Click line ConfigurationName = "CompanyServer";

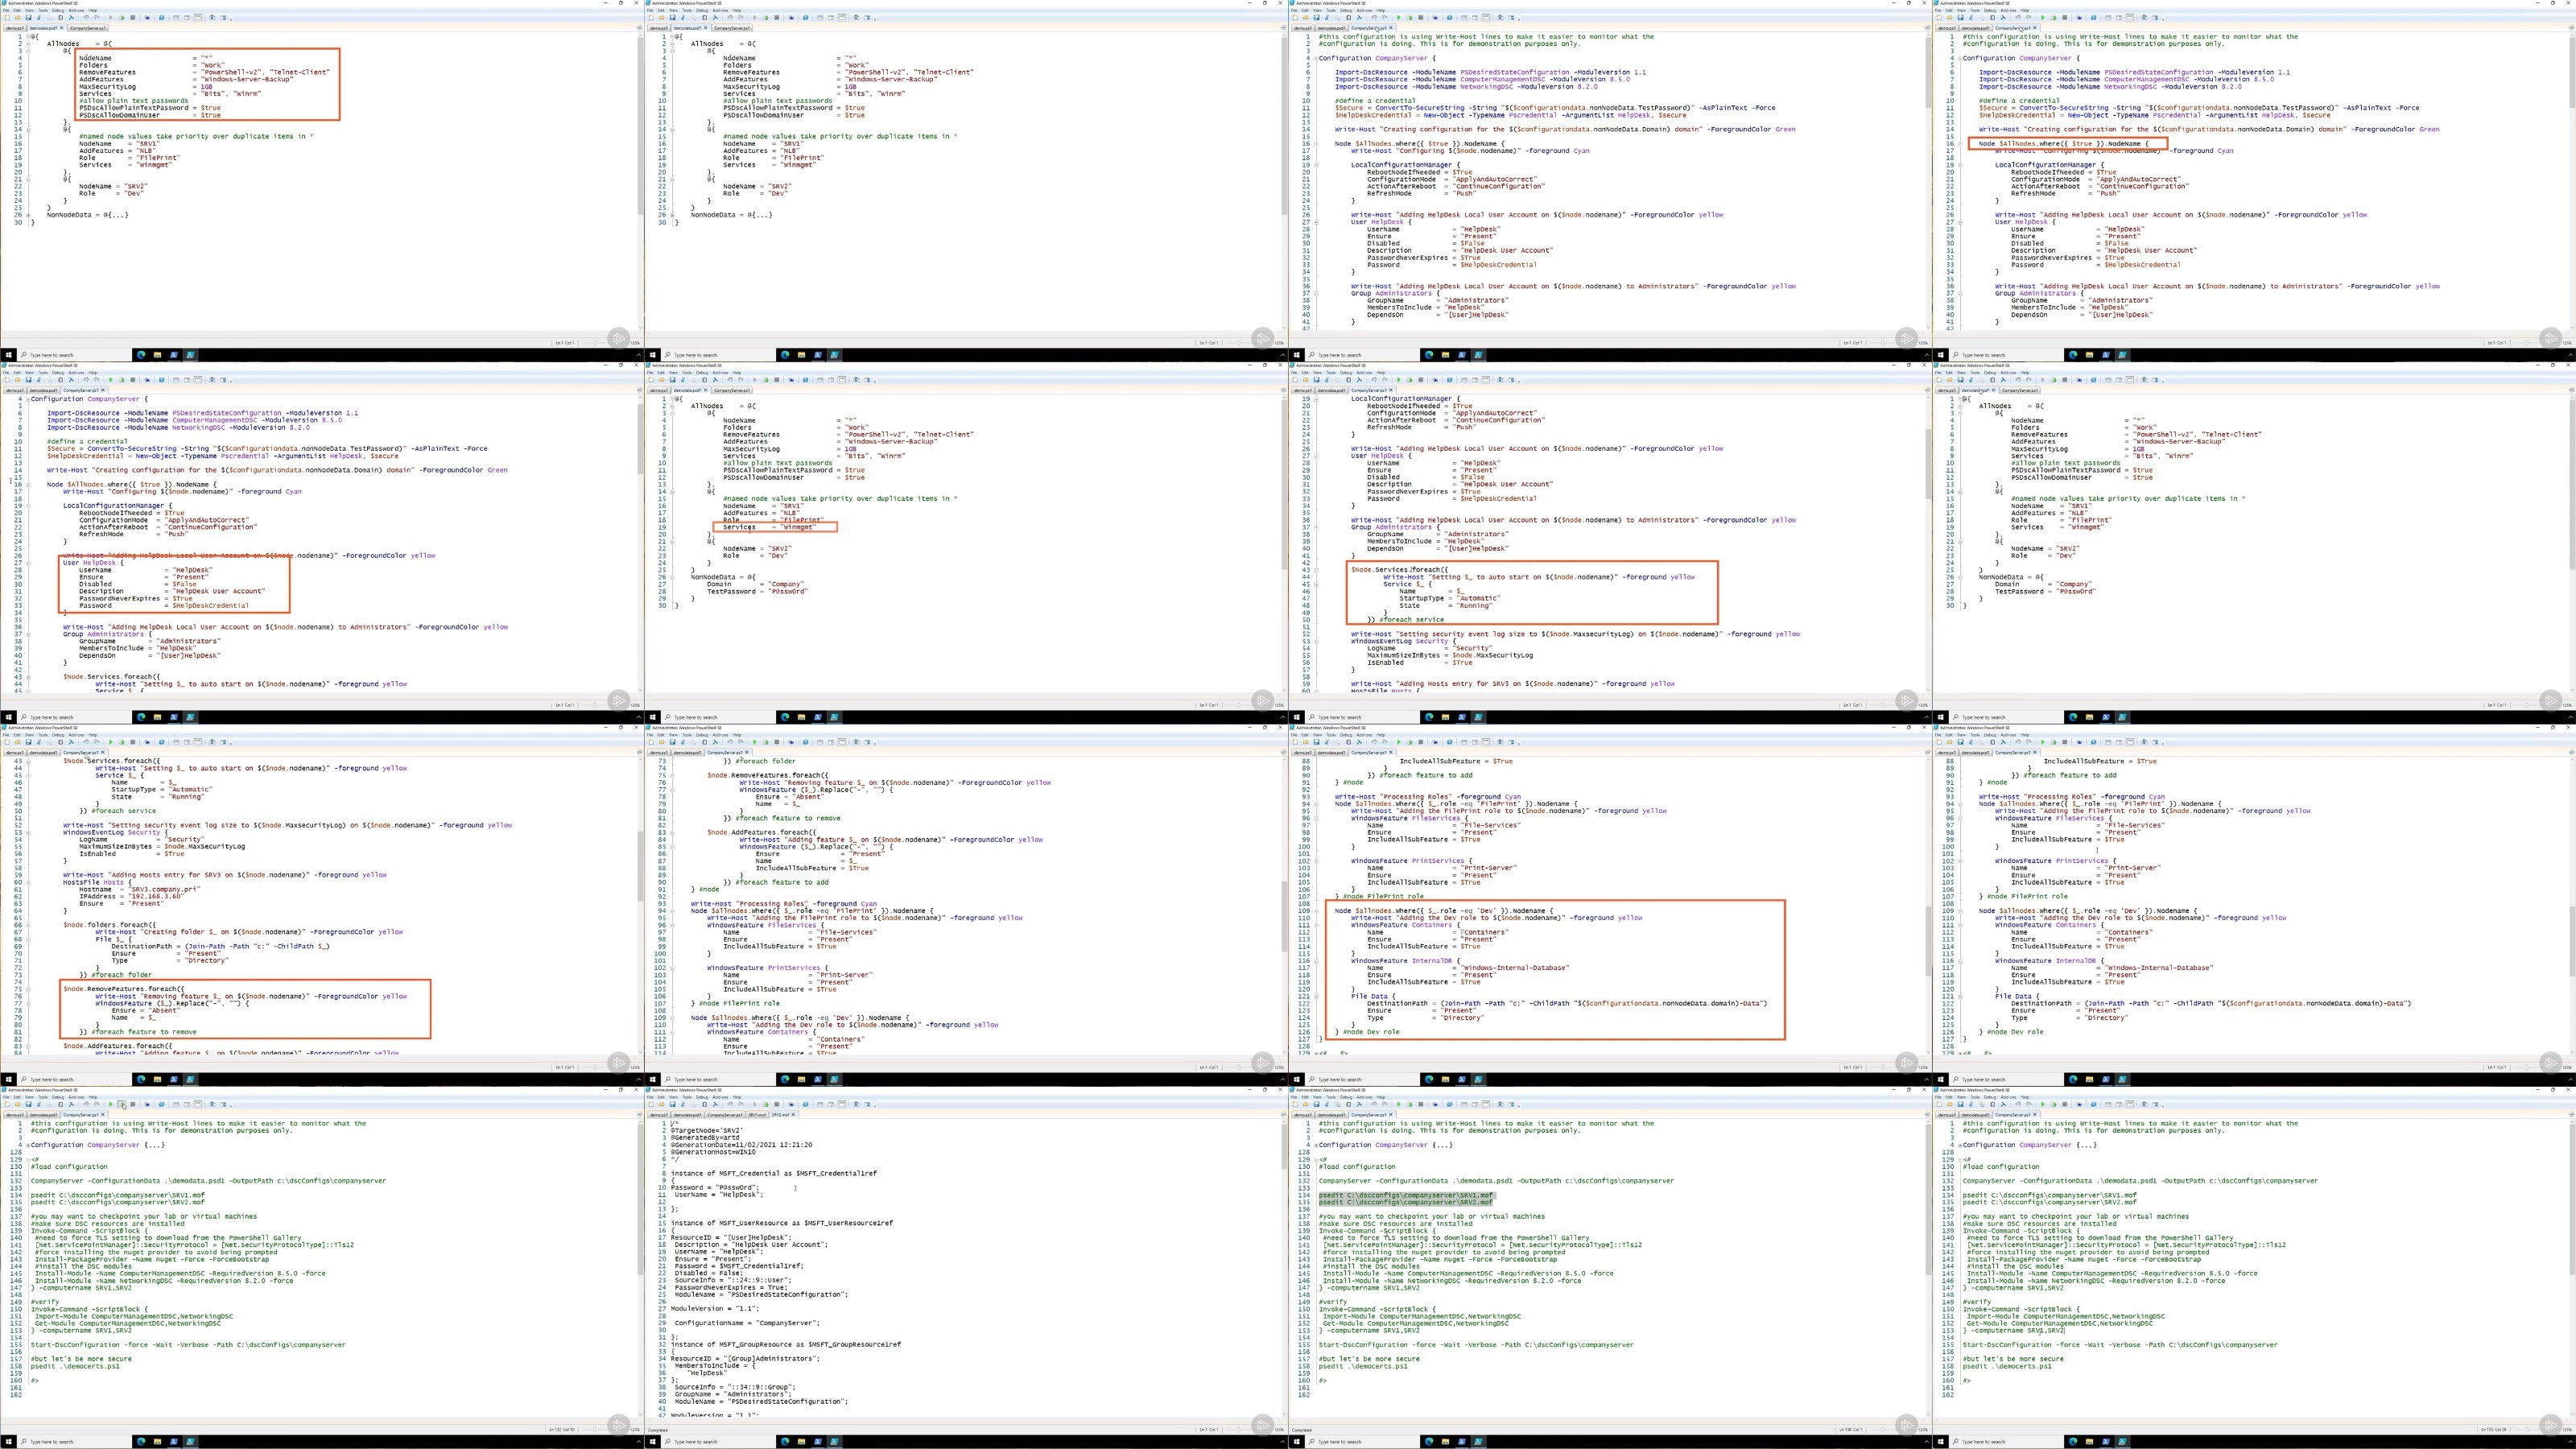pos(747,1323)
